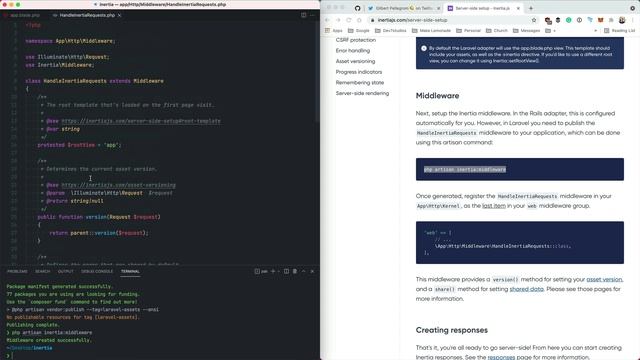Close the HandleInertiaRequests.php editor tab
The image size is (640, 360).
coord(120,15)
